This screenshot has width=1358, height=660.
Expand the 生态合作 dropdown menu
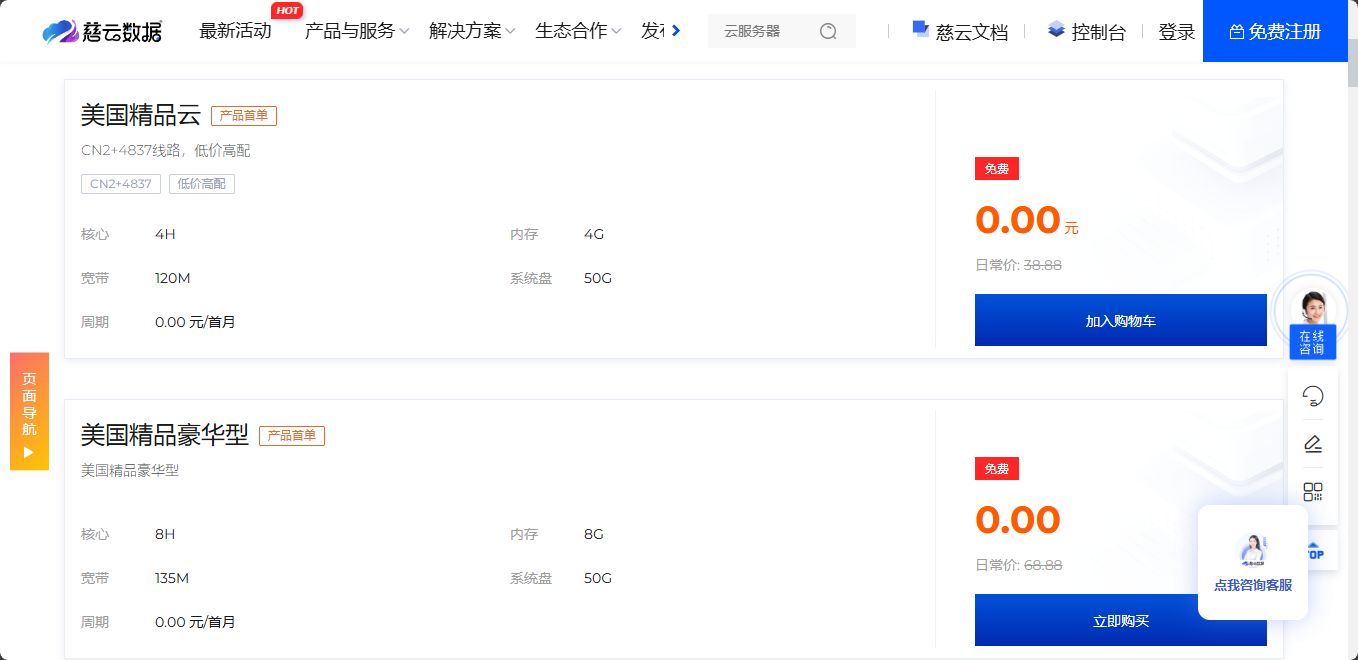tap(578, 31)
